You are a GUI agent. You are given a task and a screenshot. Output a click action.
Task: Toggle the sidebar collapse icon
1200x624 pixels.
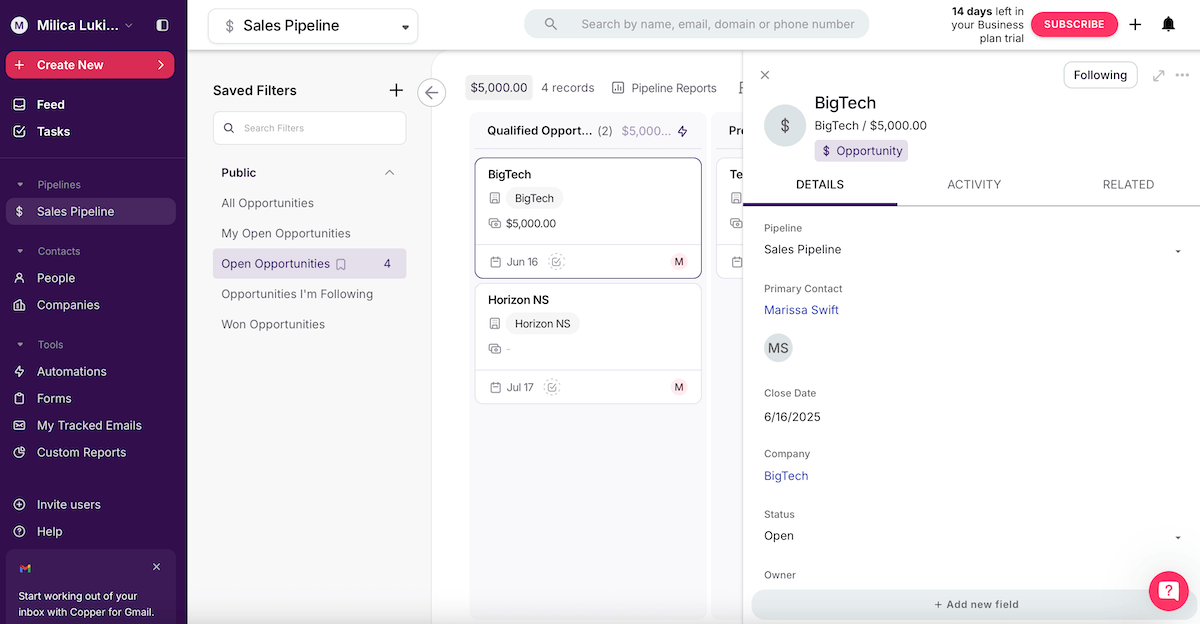pyautogui.click(x=163, y=25)
